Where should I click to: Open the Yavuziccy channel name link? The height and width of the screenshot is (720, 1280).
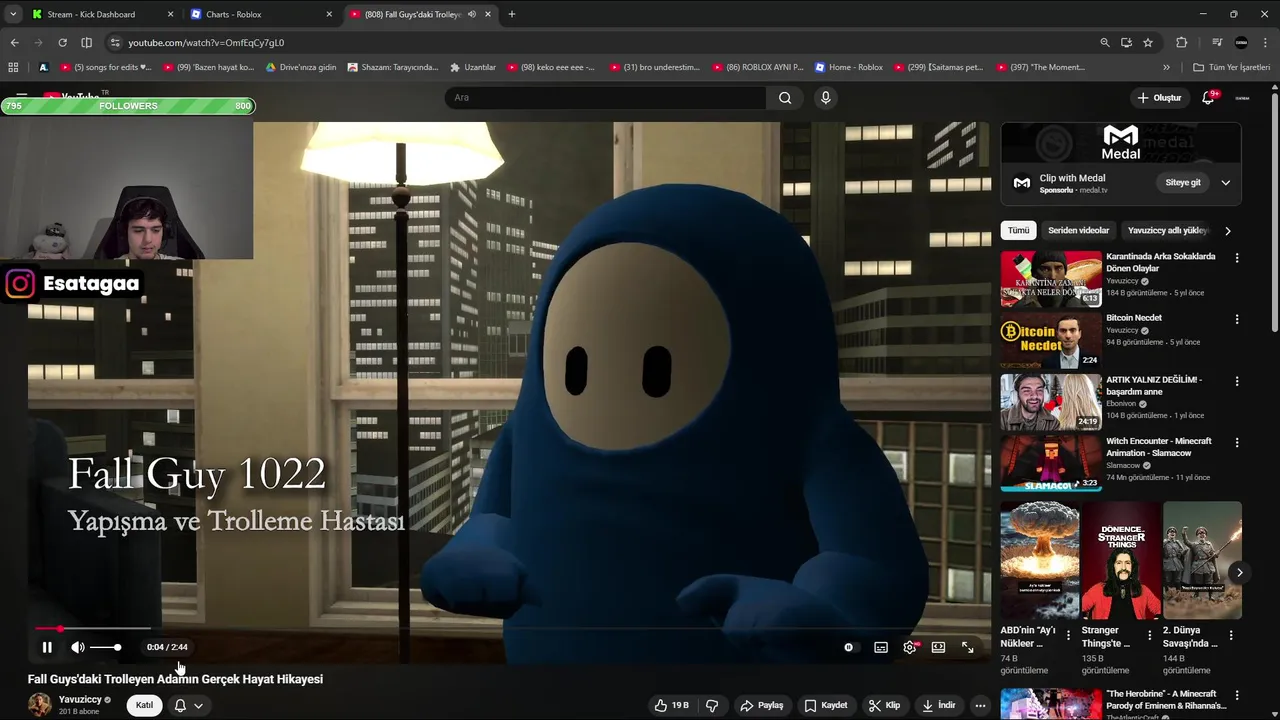(x=80, y=699)
